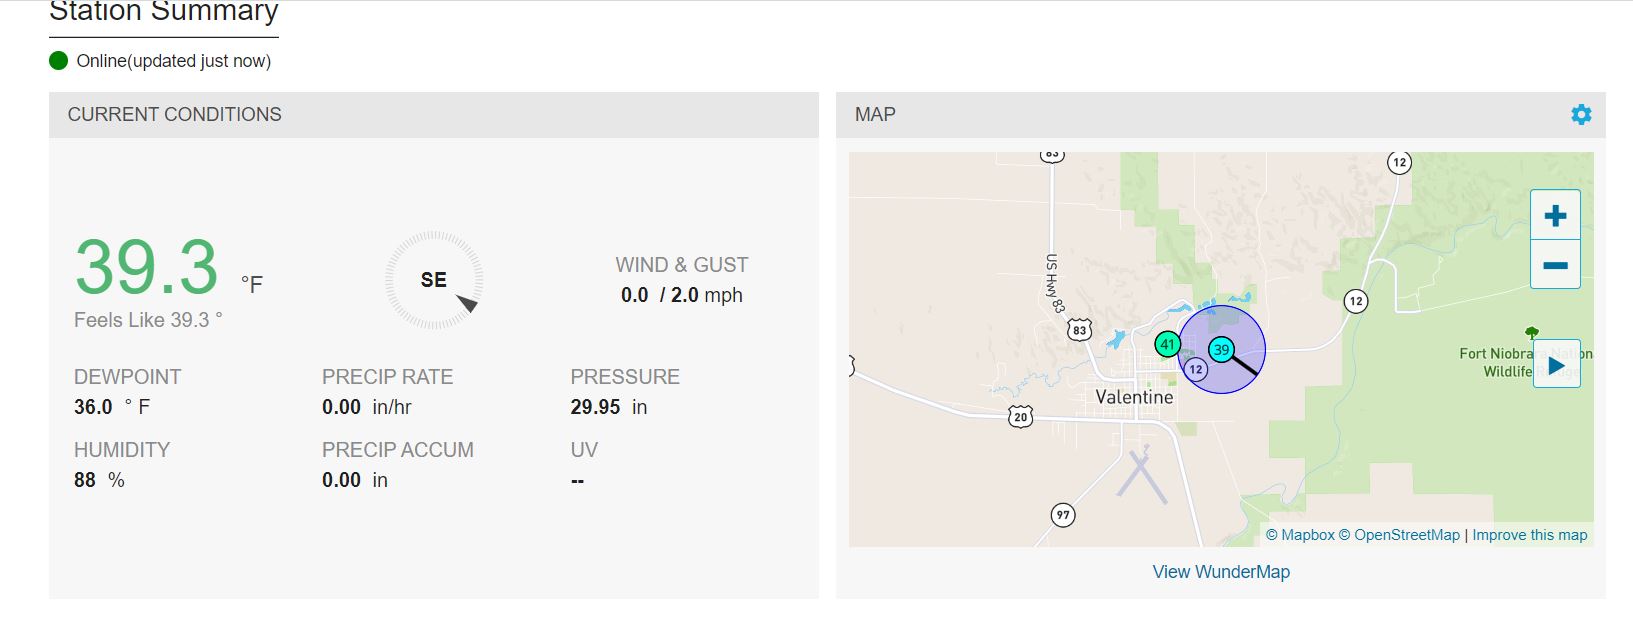Click the Fort Niobrara tree icon
The width and height of the screenshot is (1633, 618).
1531,333
